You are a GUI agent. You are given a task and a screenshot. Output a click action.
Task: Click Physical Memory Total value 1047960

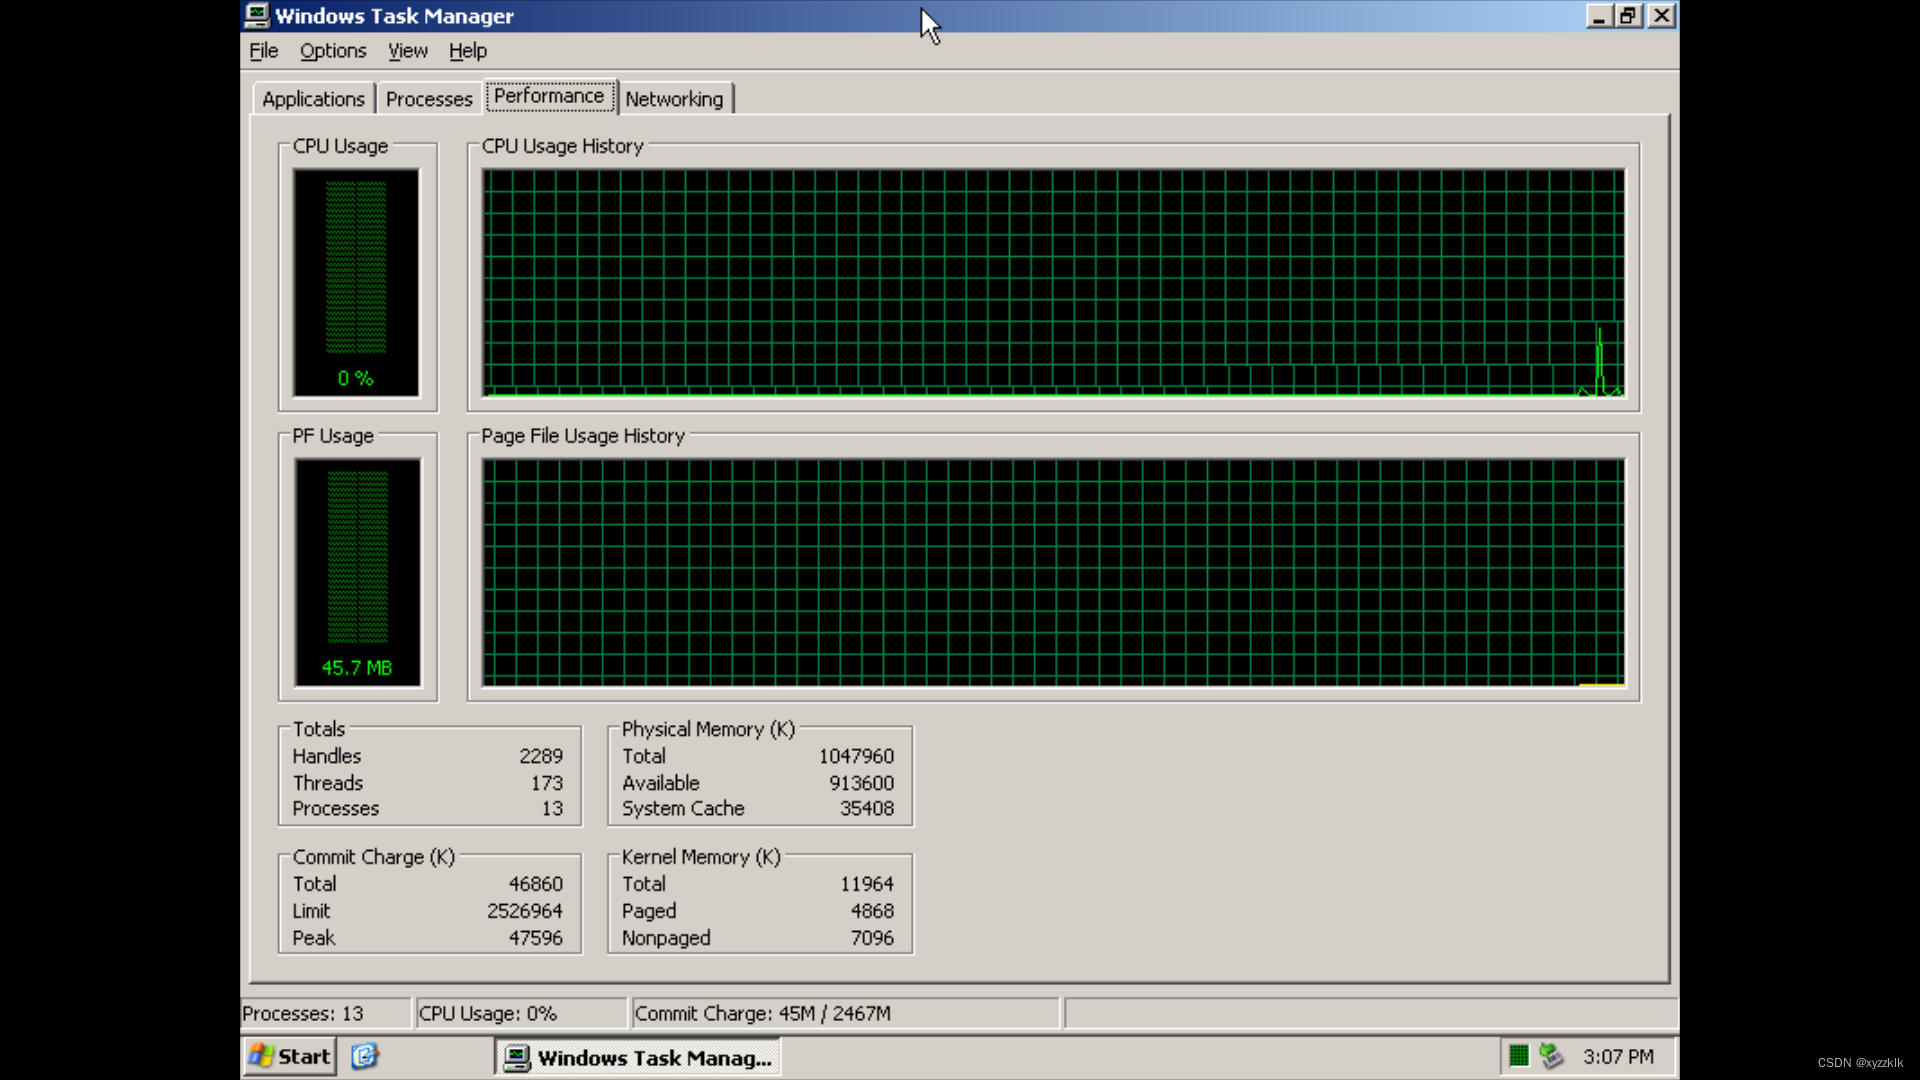[x=856, y=757]
